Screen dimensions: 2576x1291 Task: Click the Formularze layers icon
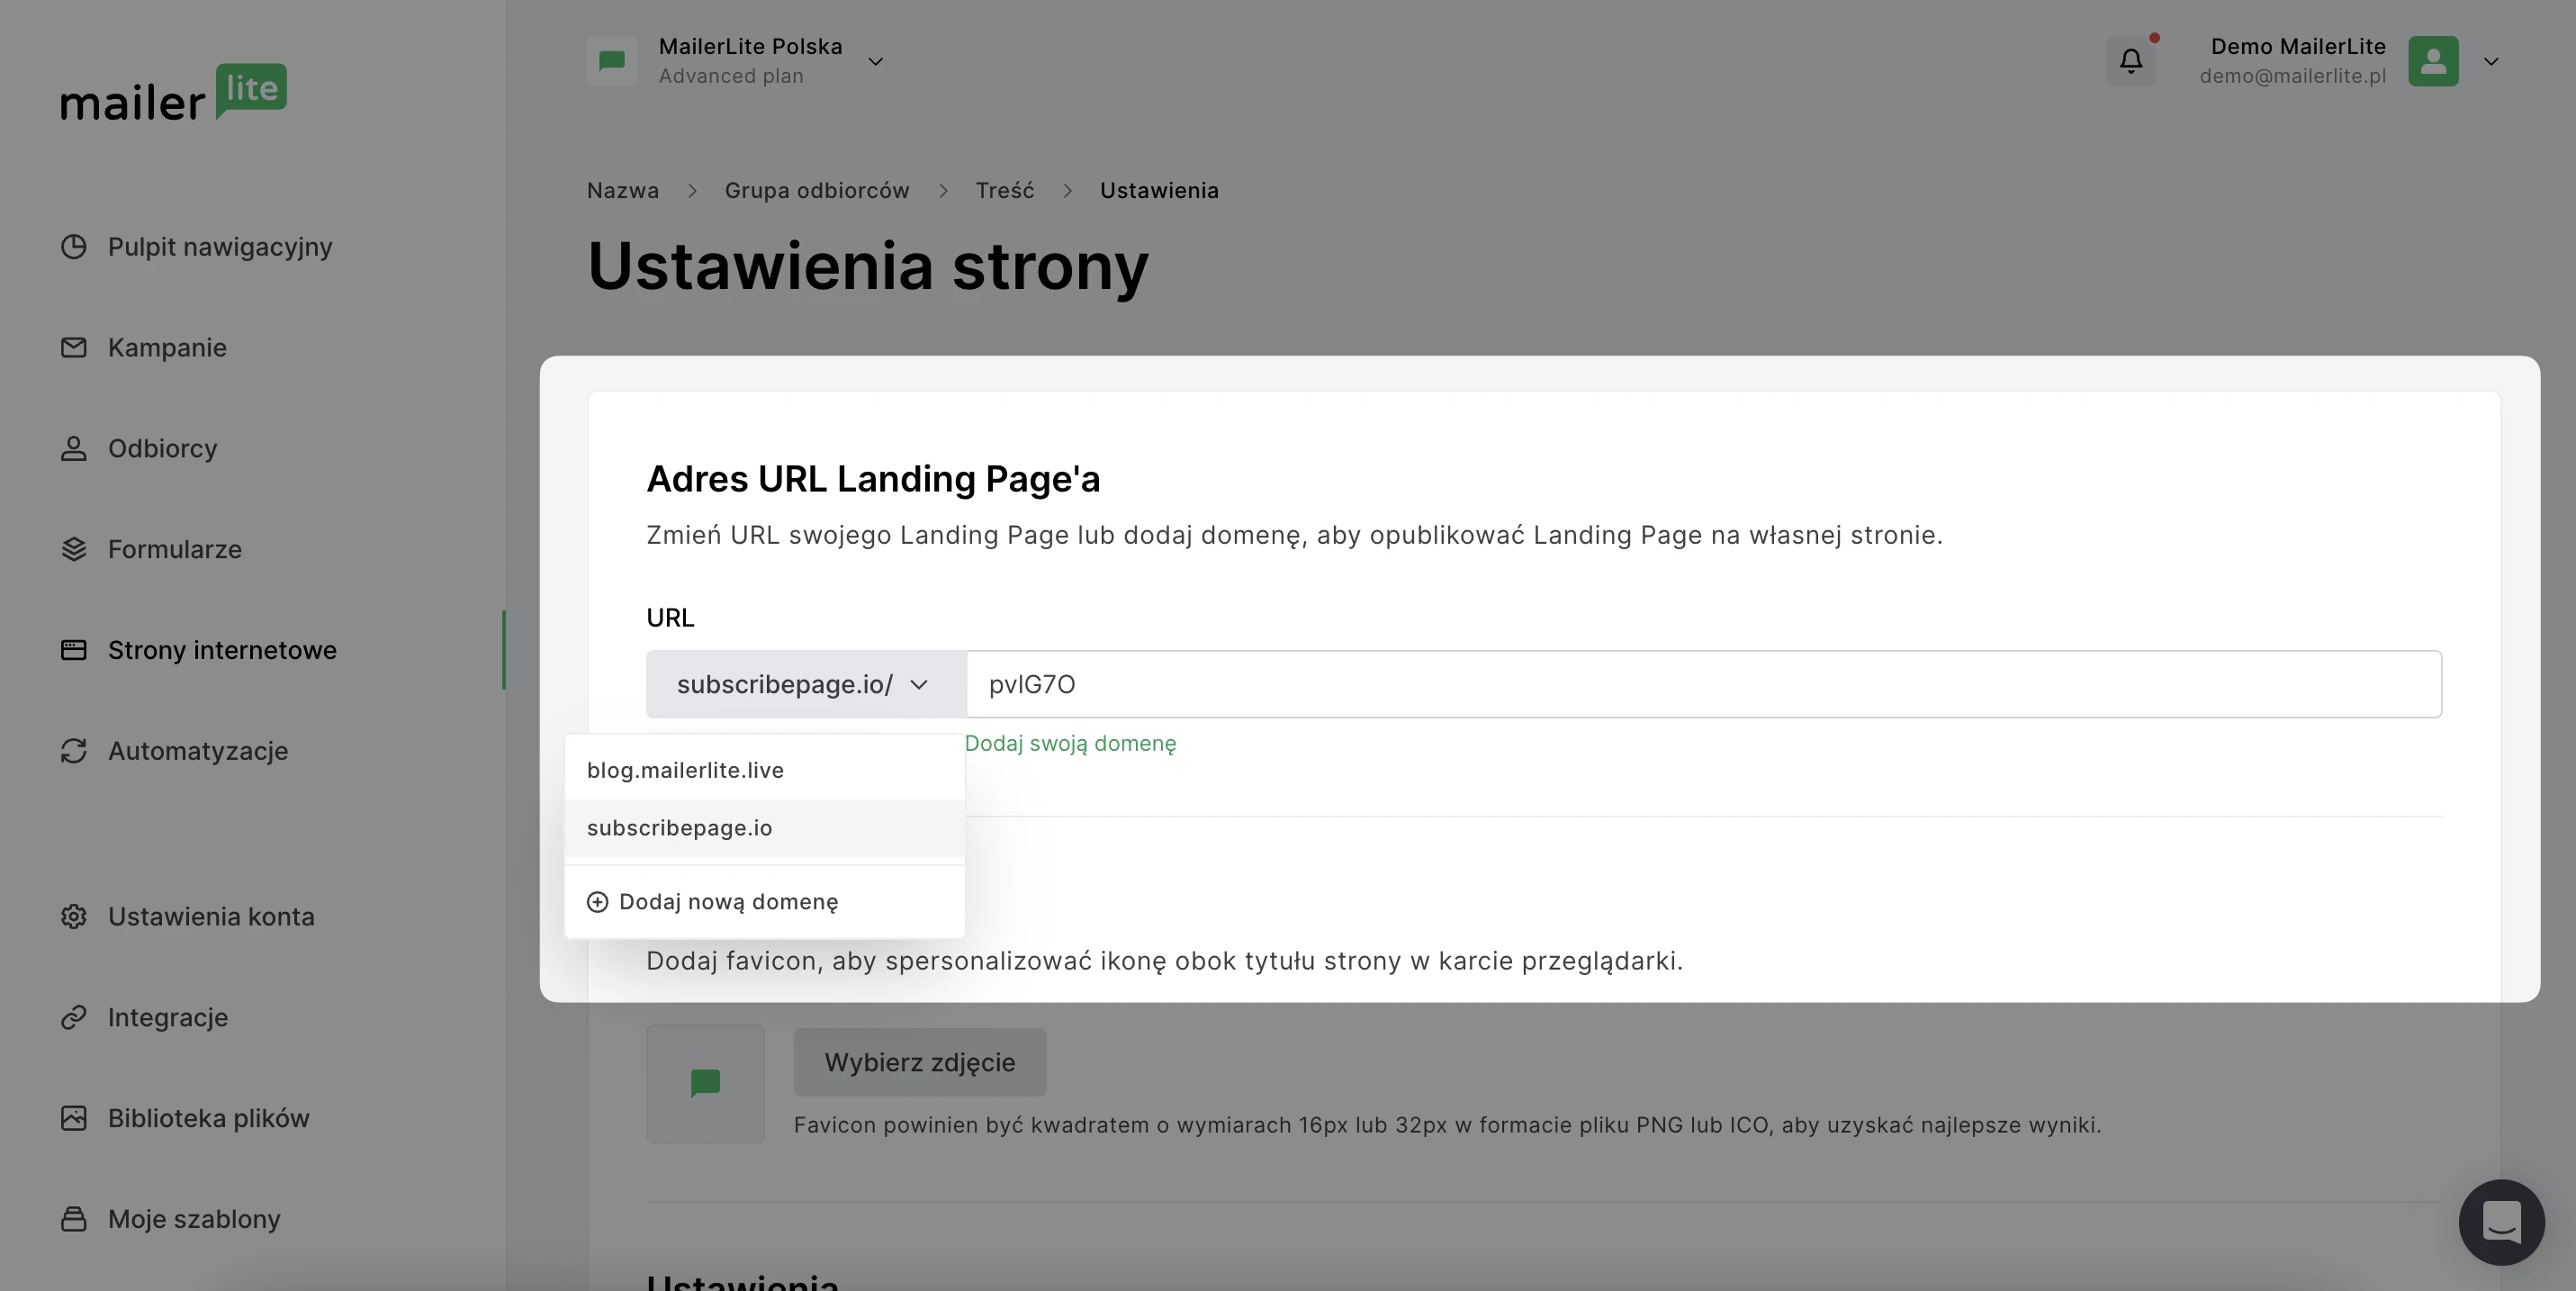[x=73, y=549]
